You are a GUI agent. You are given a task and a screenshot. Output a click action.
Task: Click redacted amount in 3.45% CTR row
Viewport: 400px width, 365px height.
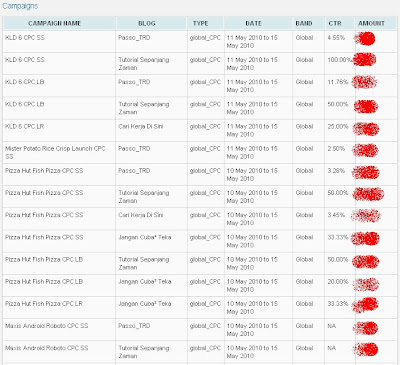pos(366,216)
